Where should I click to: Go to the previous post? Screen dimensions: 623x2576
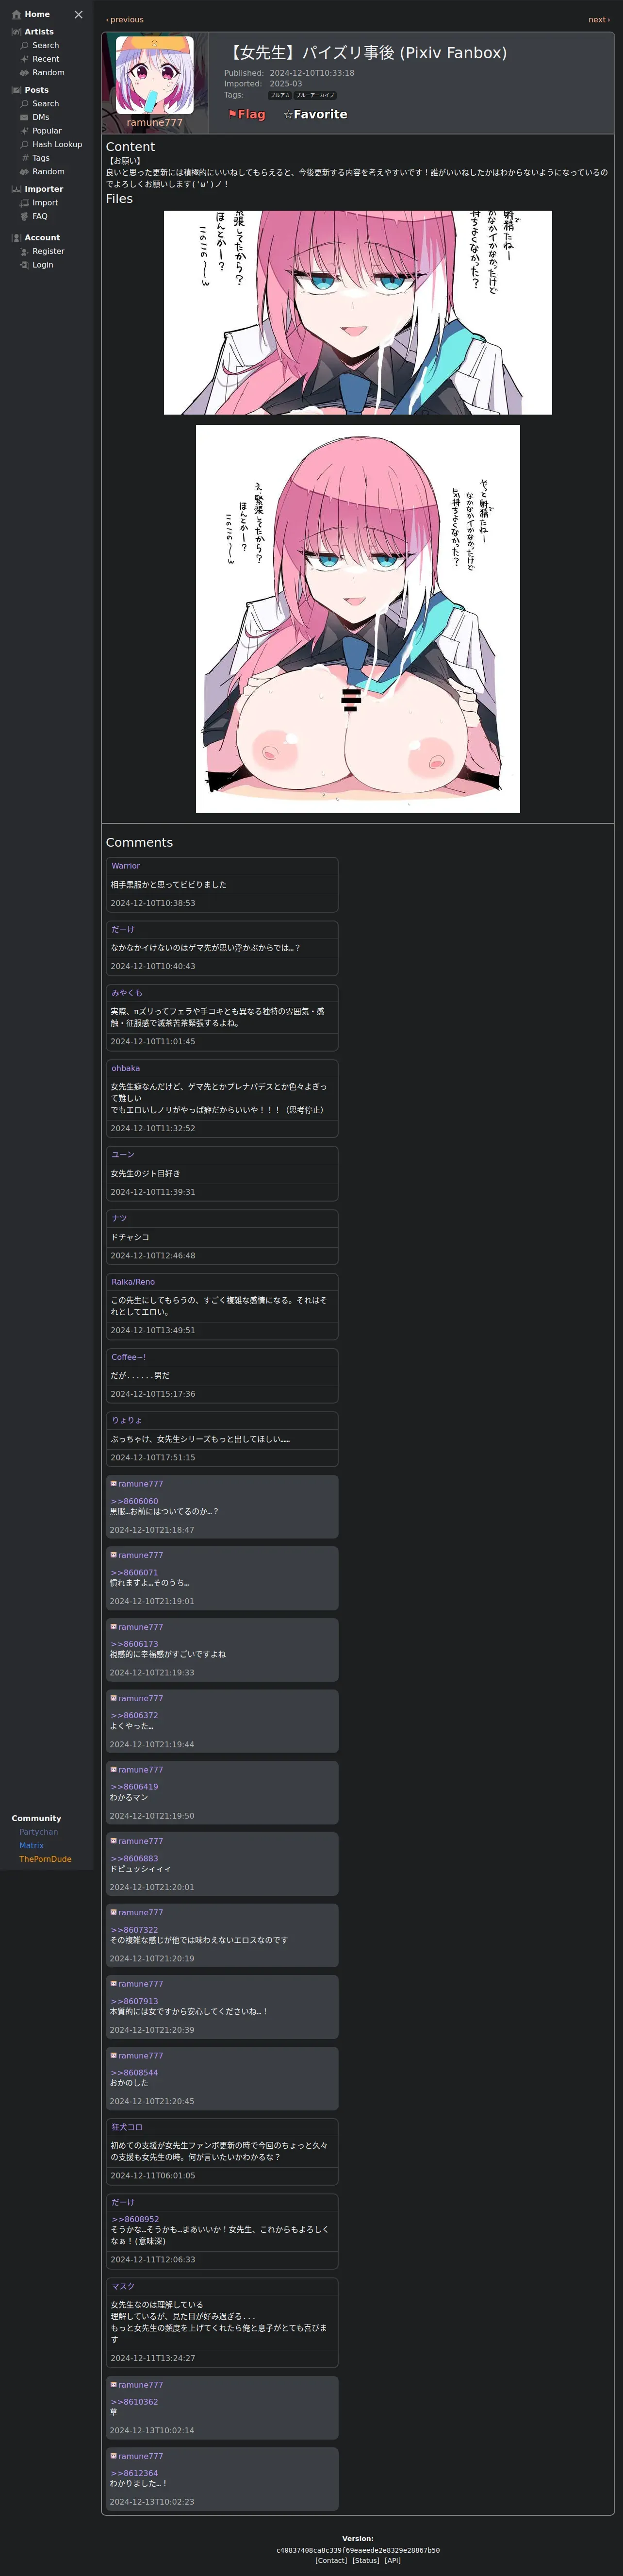point(125,20)
